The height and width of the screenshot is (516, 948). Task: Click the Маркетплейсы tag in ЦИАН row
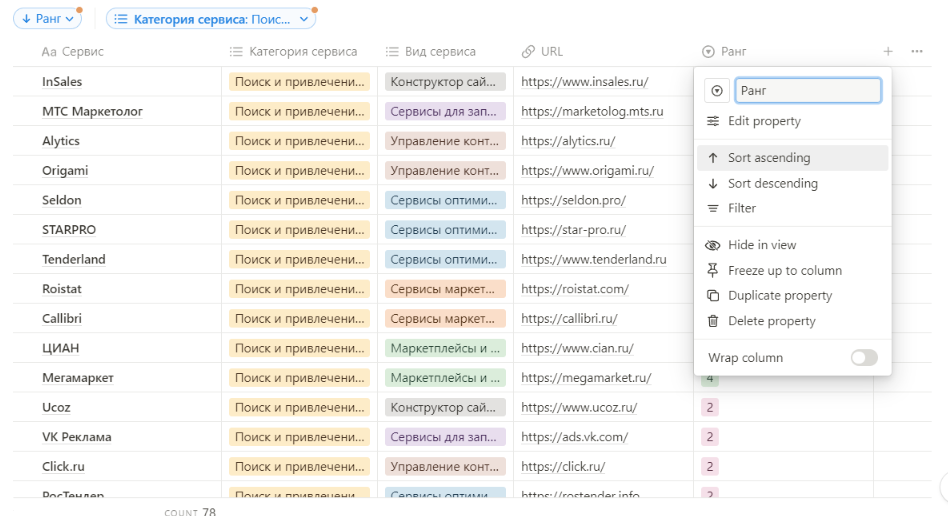pyautogui.click(x=445, y=348)
